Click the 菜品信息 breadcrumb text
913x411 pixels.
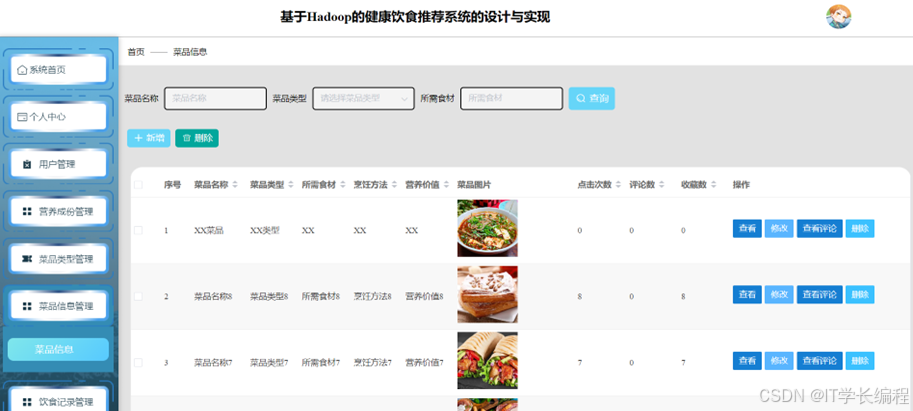(190, 52)
